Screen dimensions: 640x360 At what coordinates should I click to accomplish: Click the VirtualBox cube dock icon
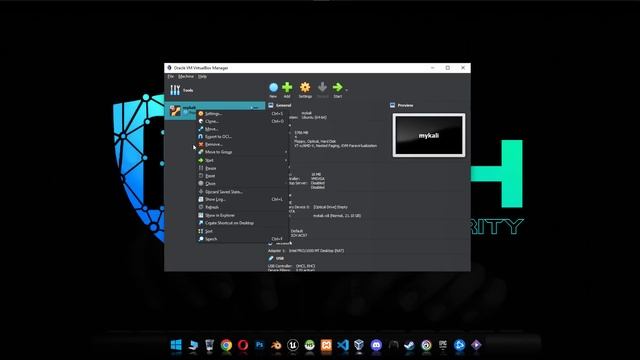359,345
